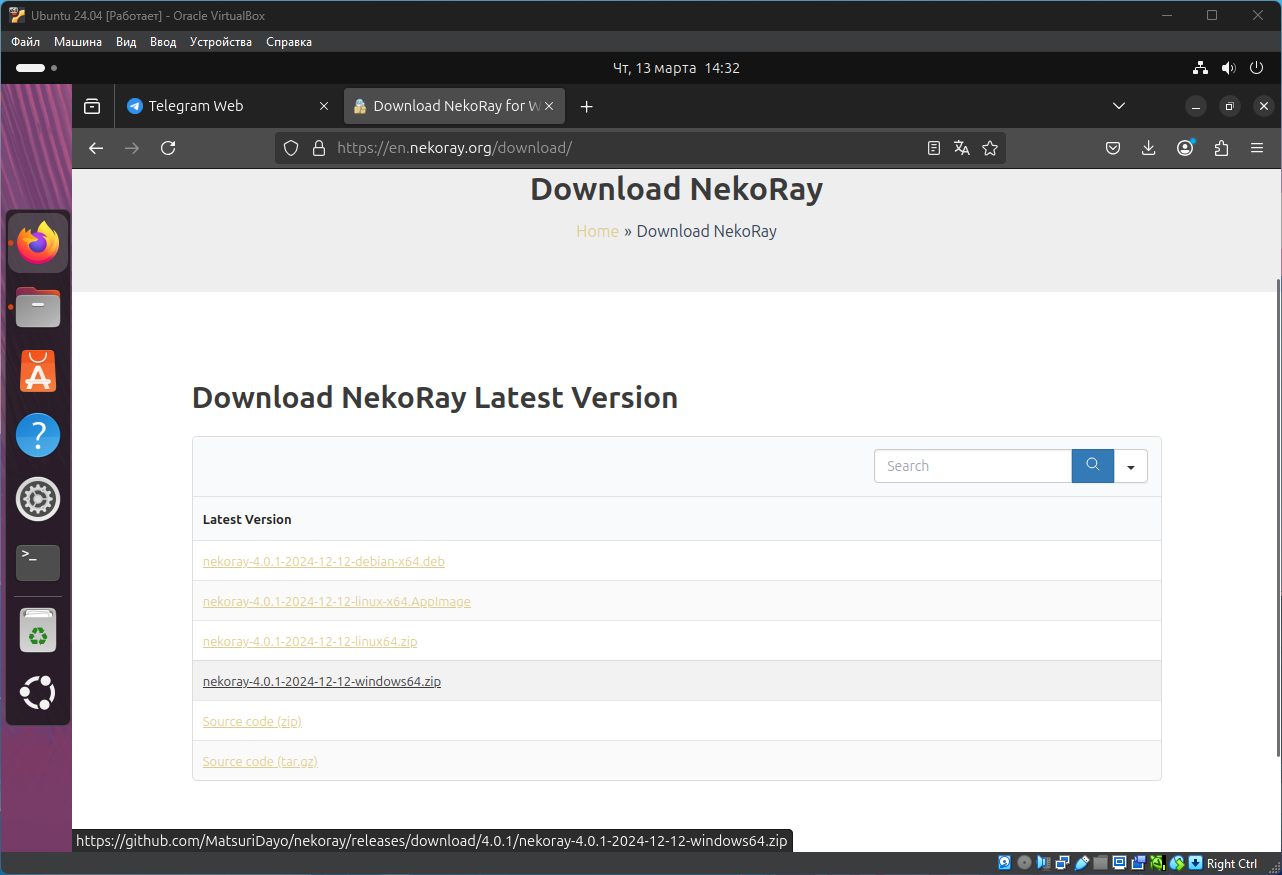Open the Help icon in the dock
The image size is (1282, 875).
(38, 435)
